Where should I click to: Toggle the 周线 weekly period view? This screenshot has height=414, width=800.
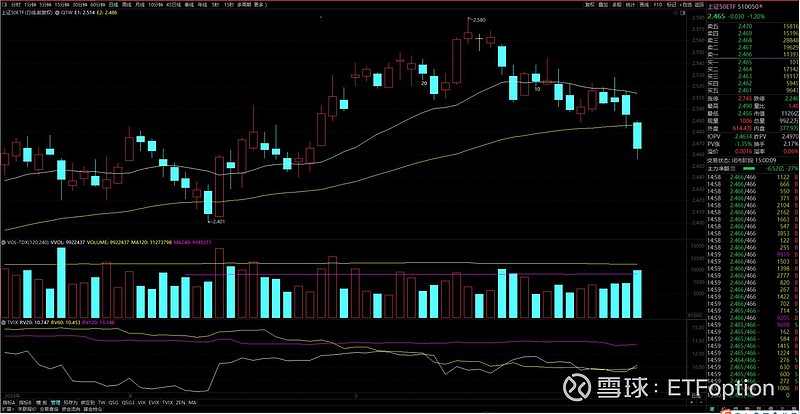125,4
